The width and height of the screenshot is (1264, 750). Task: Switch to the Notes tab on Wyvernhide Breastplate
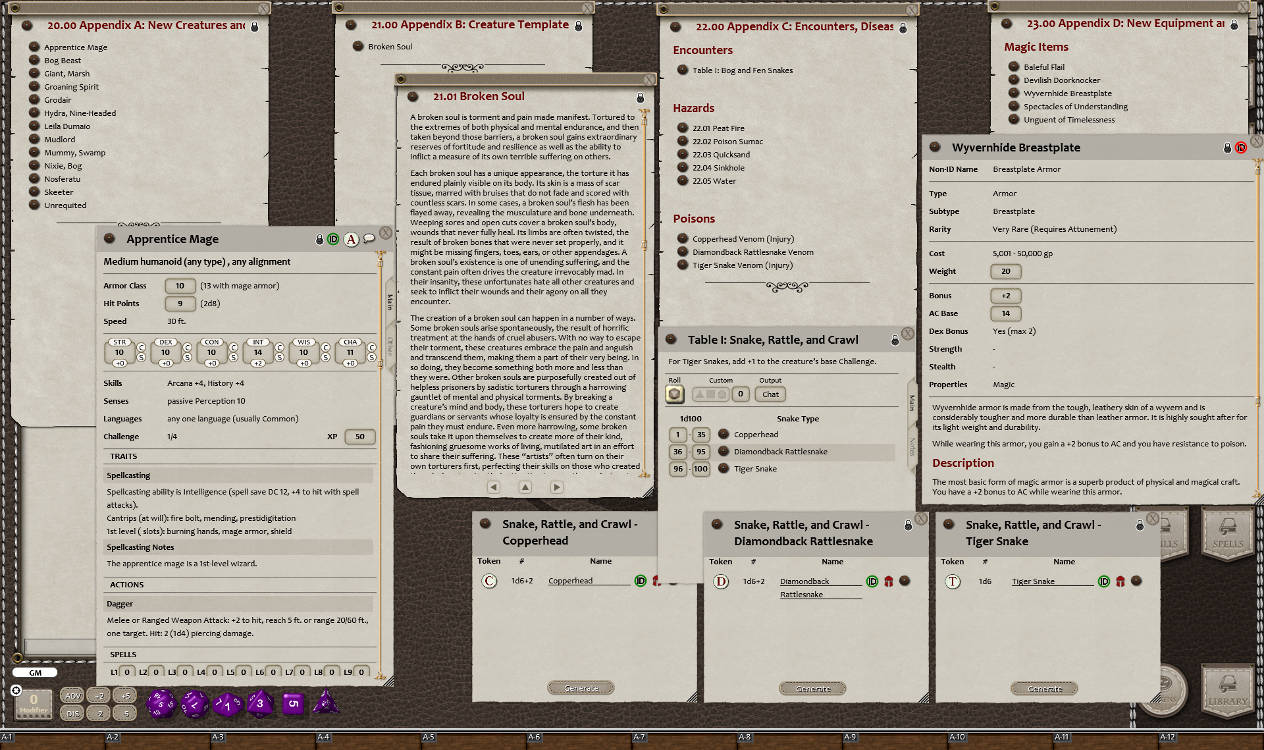point(911,447)
